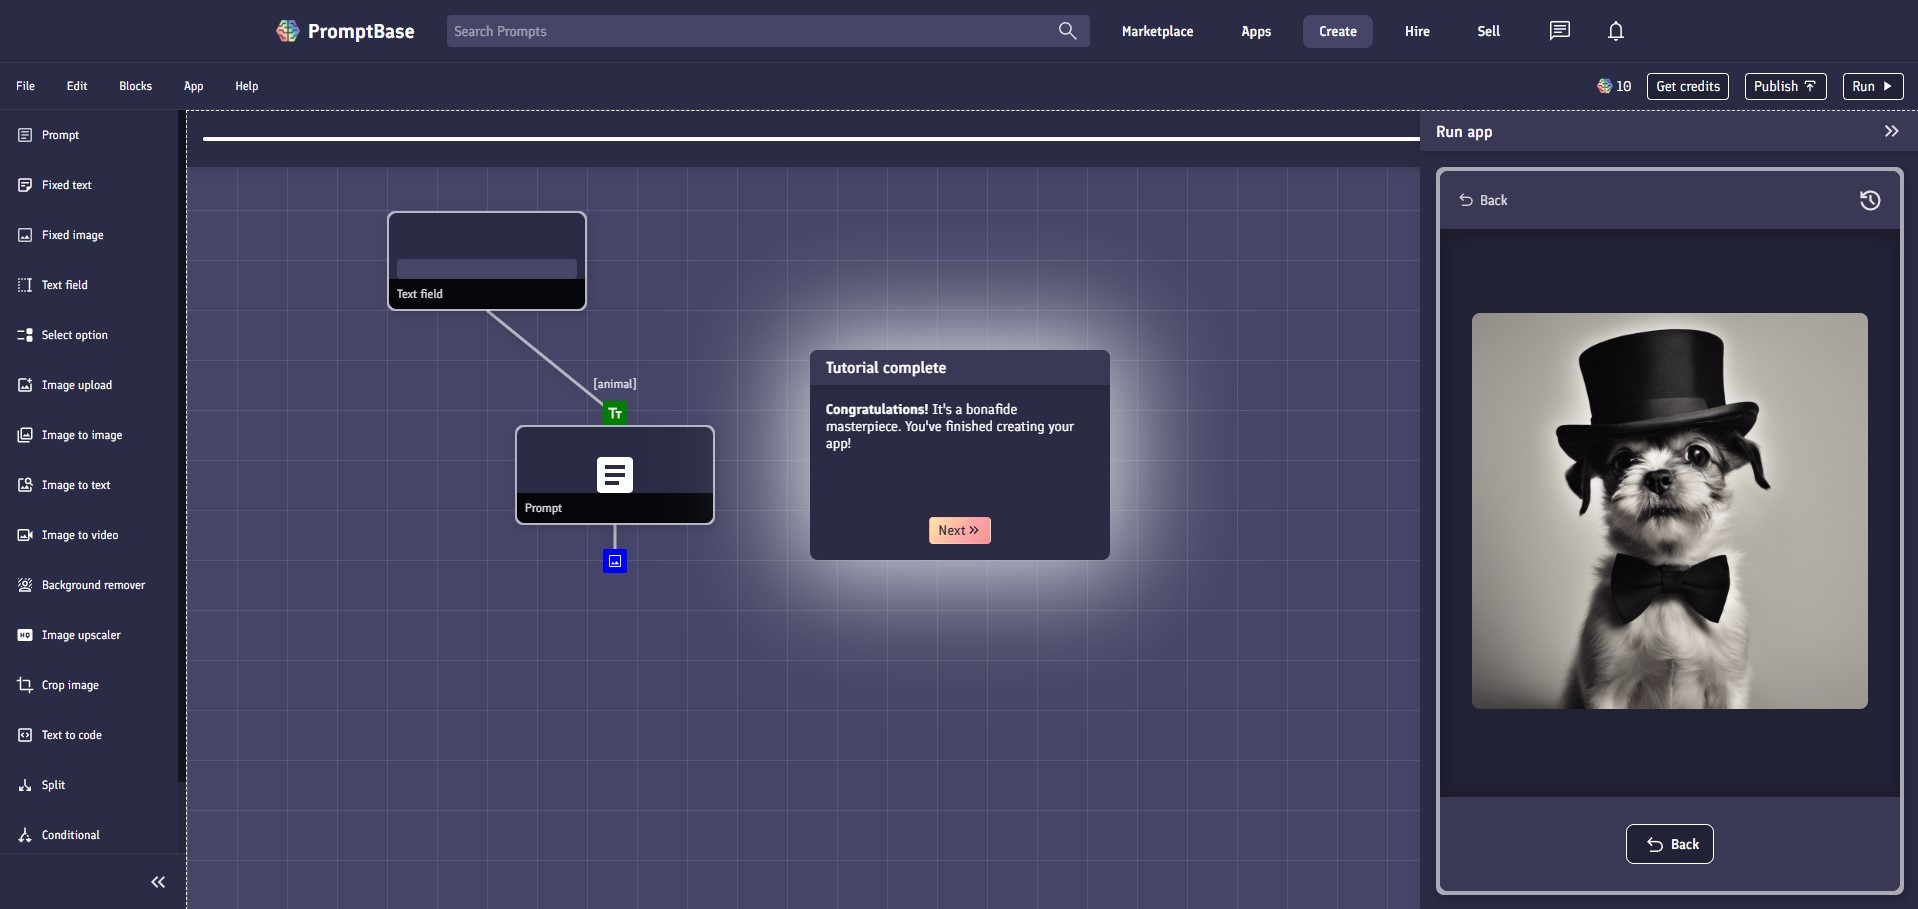Open the App menu
Image resolution: width=1918 pixels, height=909 pixels.
[x=194, y=86]
